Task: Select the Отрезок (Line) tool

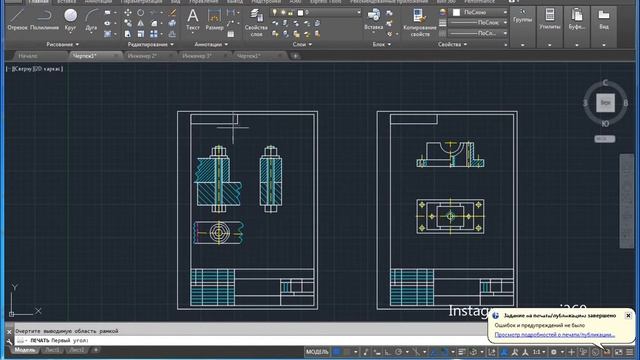Action: click(x=17, y=20)
